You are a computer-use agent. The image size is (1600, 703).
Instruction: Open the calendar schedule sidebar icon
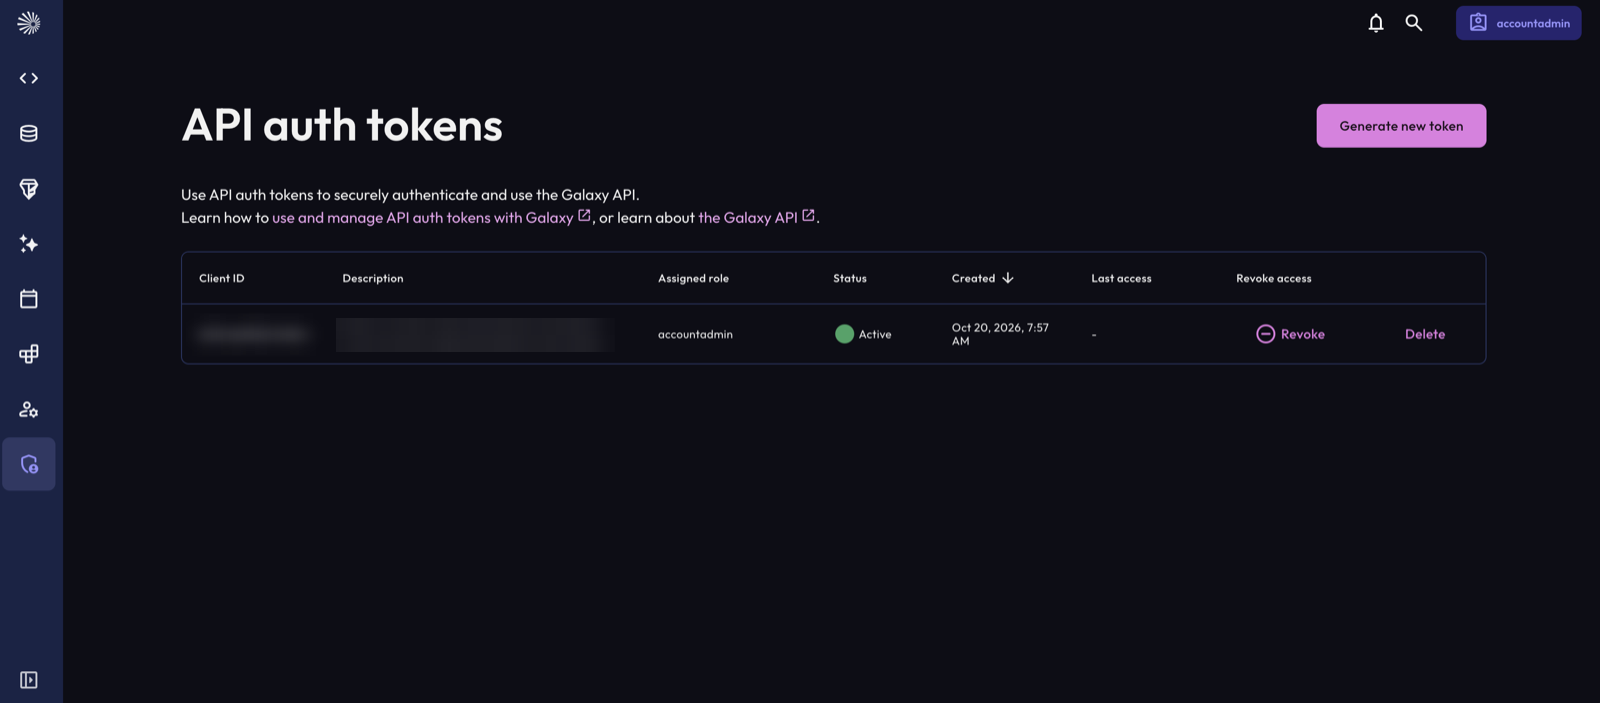click(x=29, y=299)
